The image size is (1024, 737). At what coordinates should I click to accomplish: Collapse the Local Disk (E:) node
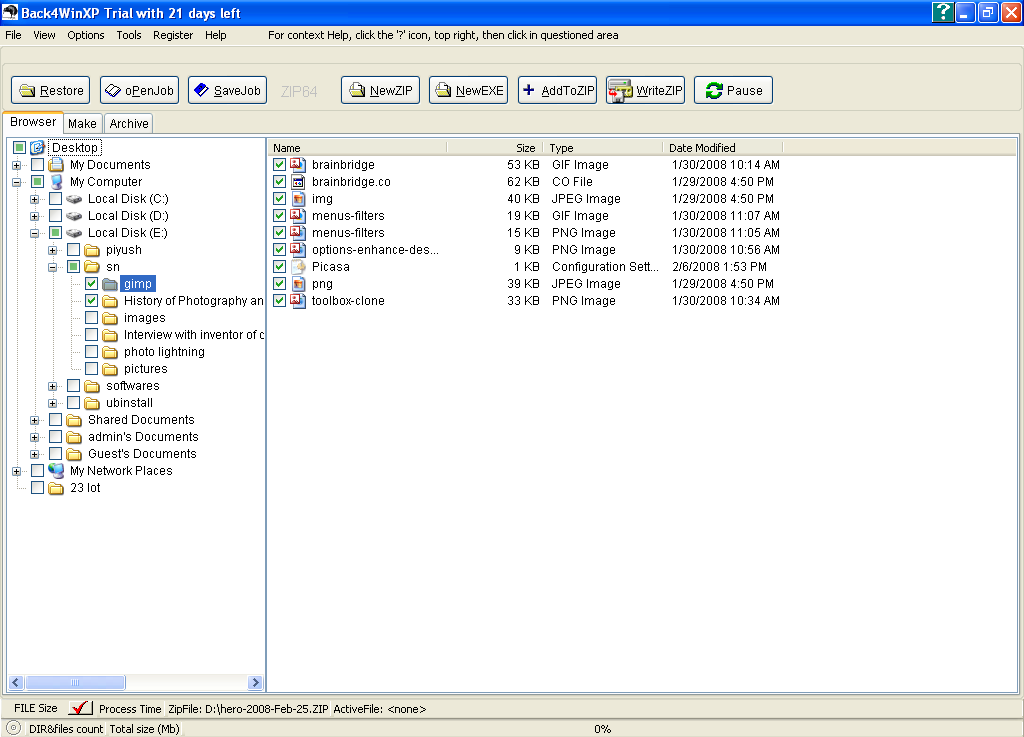click(35, 233)
